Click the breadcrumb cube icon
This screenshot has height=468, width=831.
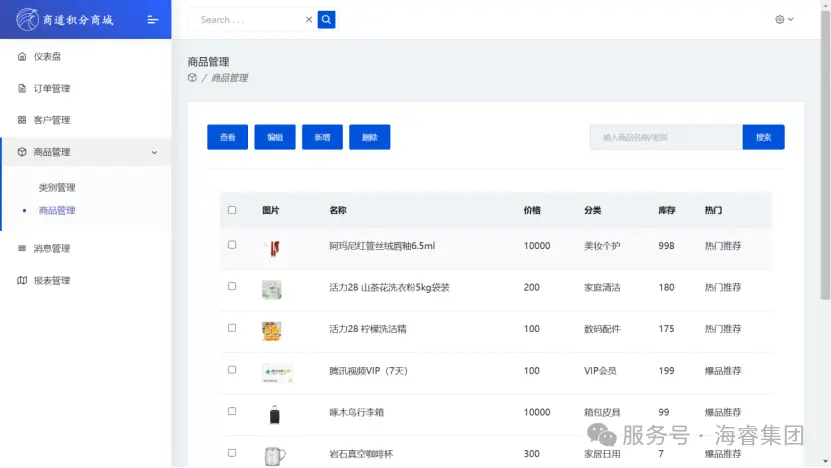pos(192,78)
